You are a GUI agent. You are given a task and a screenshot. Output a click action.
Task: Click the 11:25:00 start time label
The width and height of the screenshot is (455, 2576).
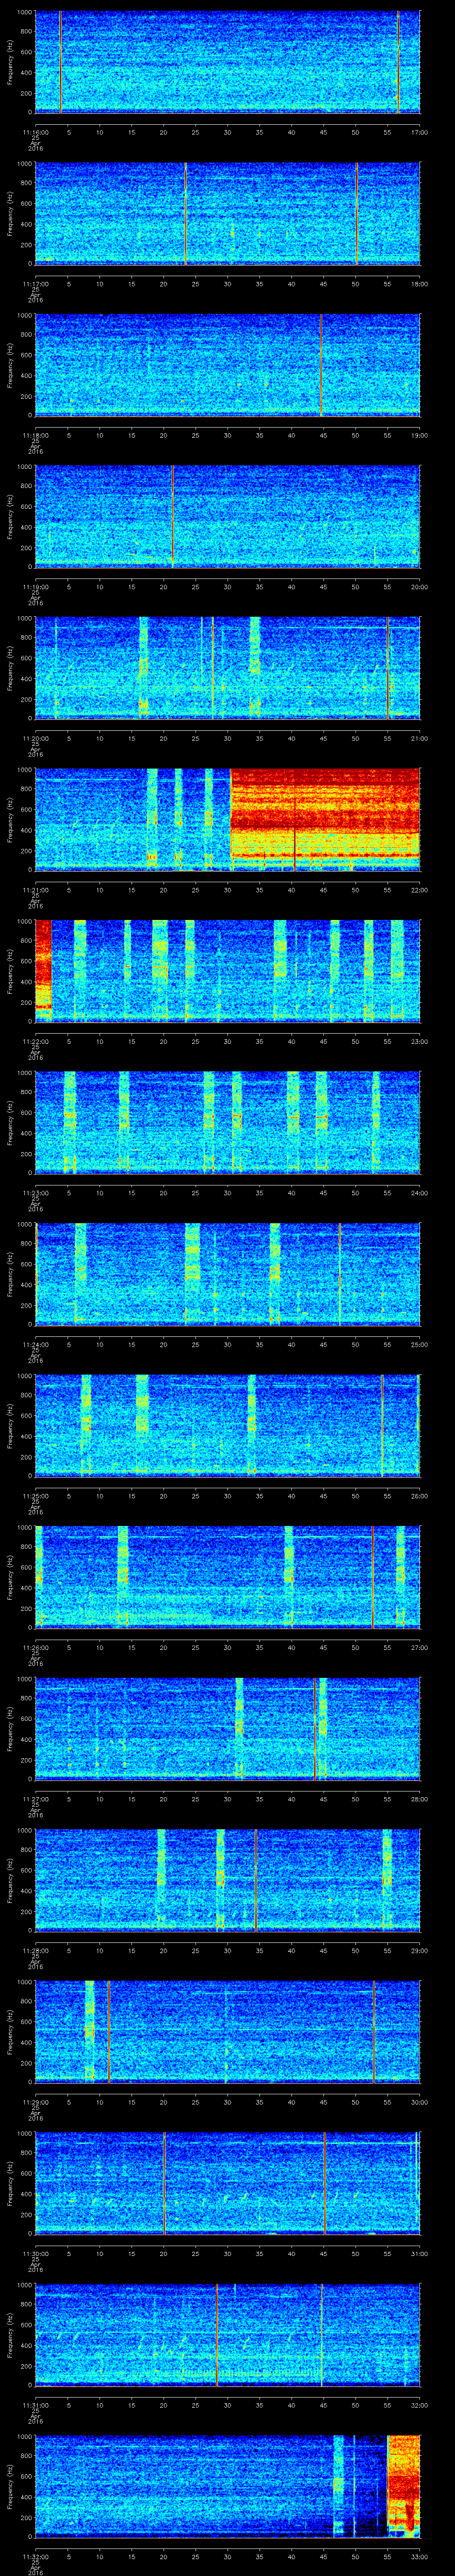[x=35, y=1496]
